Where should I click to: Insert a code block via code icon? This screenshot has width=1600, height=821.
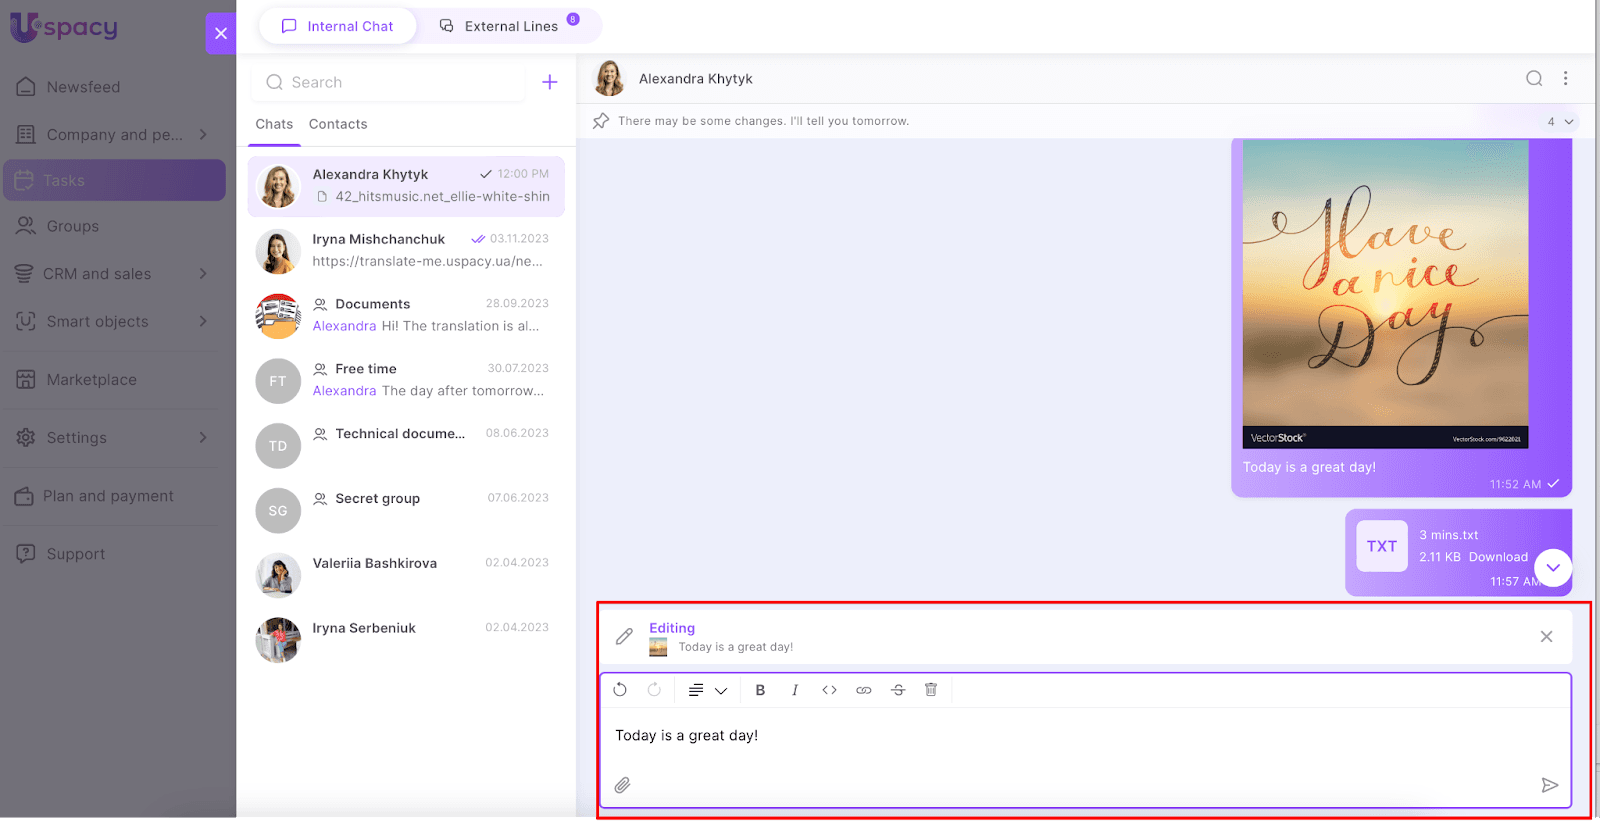point(829,690)
